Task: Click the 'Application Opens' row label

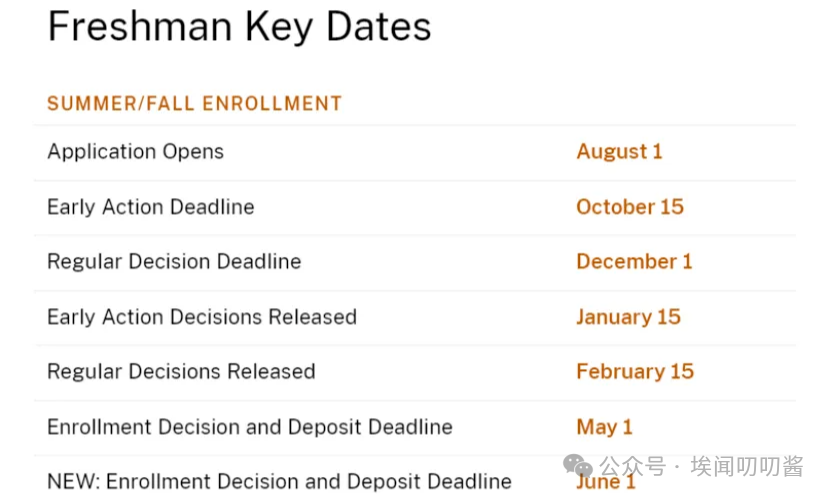Action: 135,152
